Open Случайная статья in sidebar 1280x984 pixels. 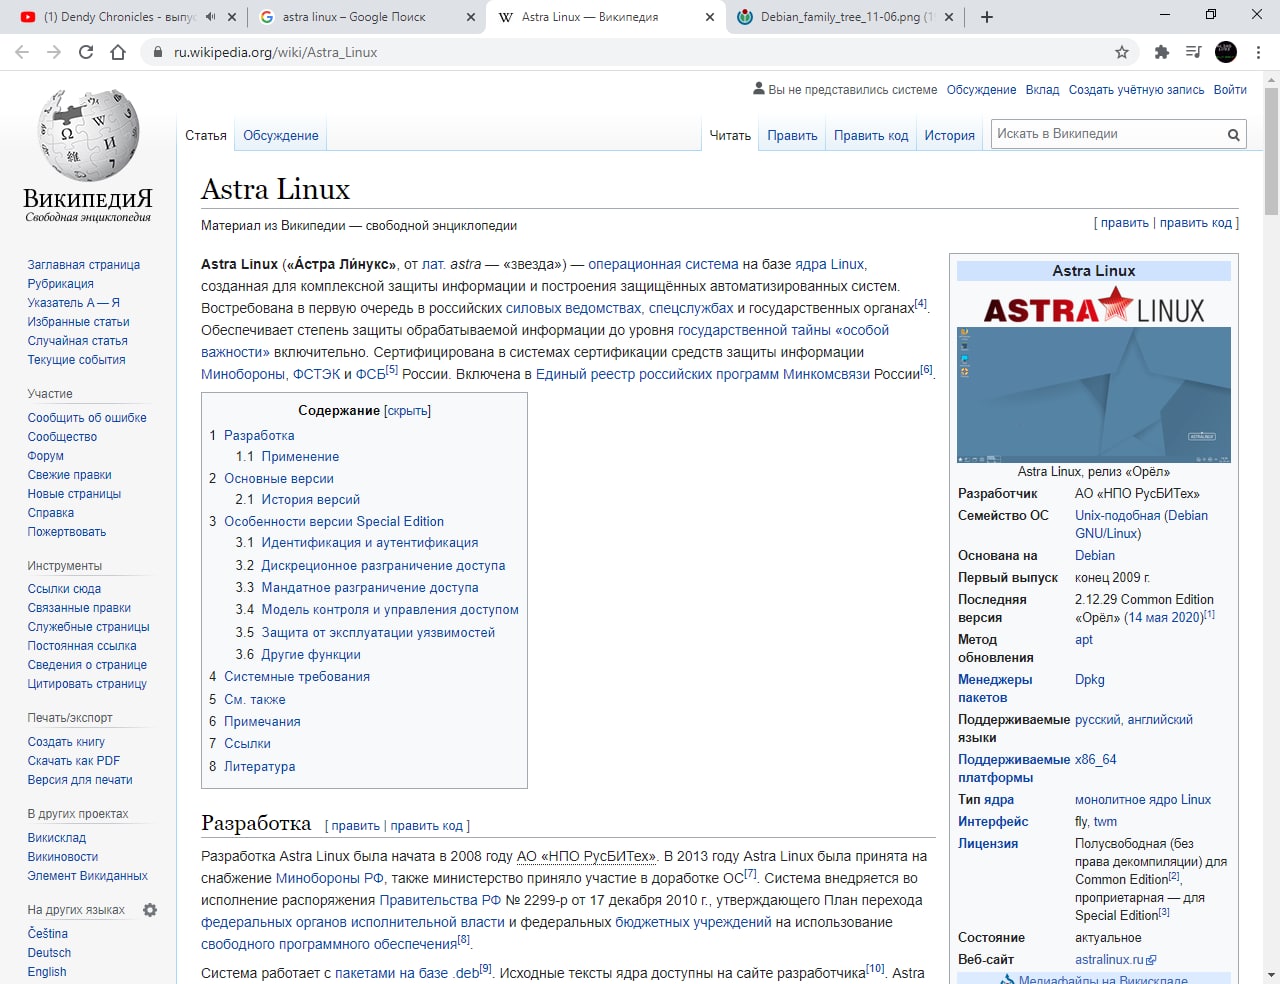click(x=78, y=341)
